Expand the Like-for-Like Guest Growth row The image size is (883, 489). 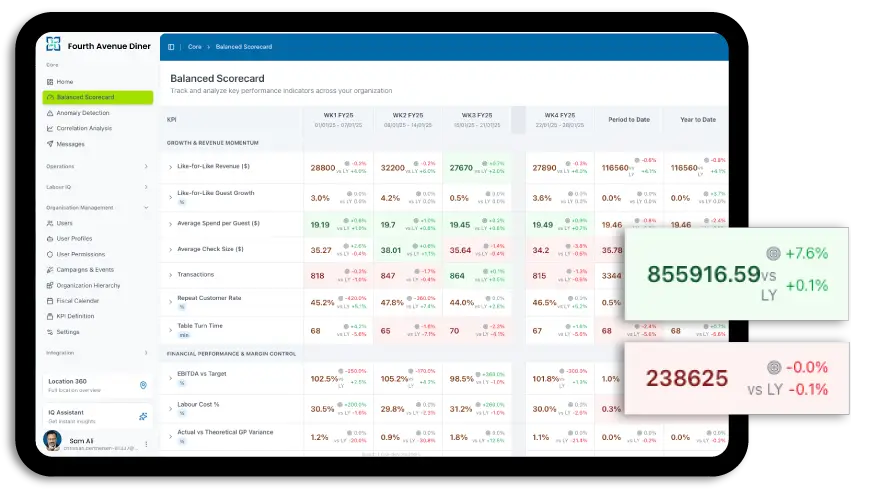point(170,197)
